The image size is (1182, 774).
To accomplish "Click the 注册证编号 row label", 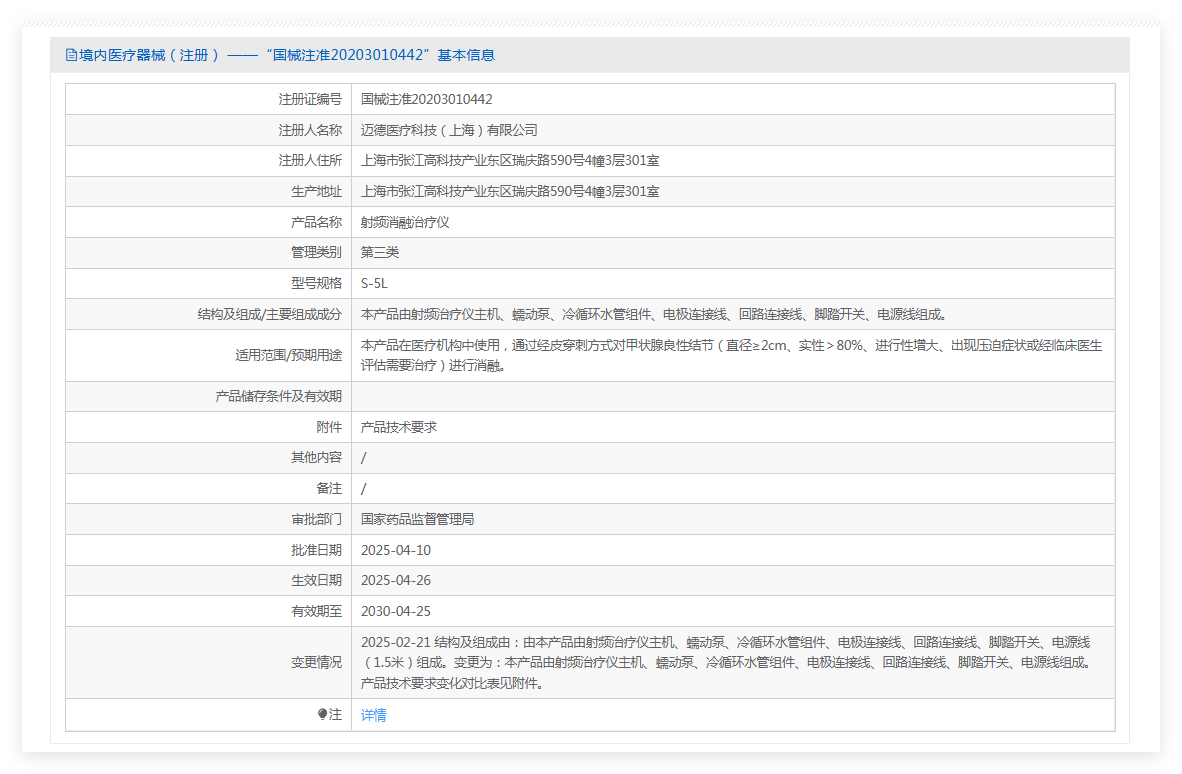I will 310,99.
